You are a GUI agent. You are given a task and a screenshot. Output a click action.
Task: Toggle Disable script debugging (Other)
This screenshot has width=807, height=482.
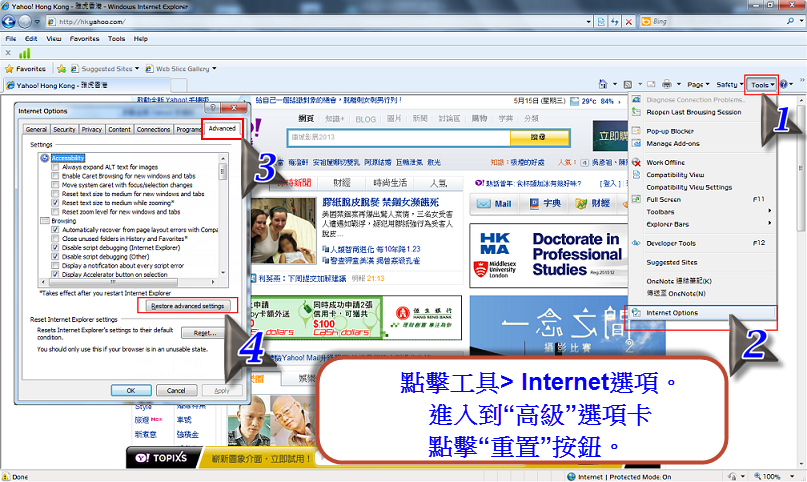(x=55, y=257)
